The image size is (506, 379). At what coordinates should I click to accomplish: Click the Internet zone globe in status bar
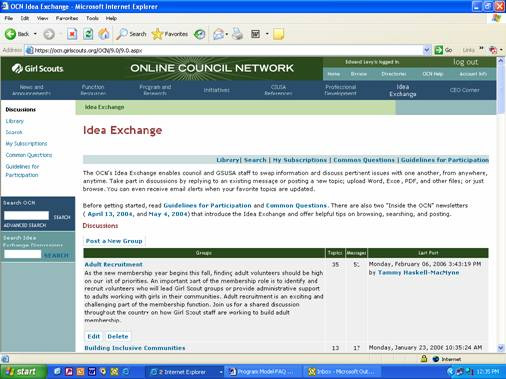click(436, 359)
